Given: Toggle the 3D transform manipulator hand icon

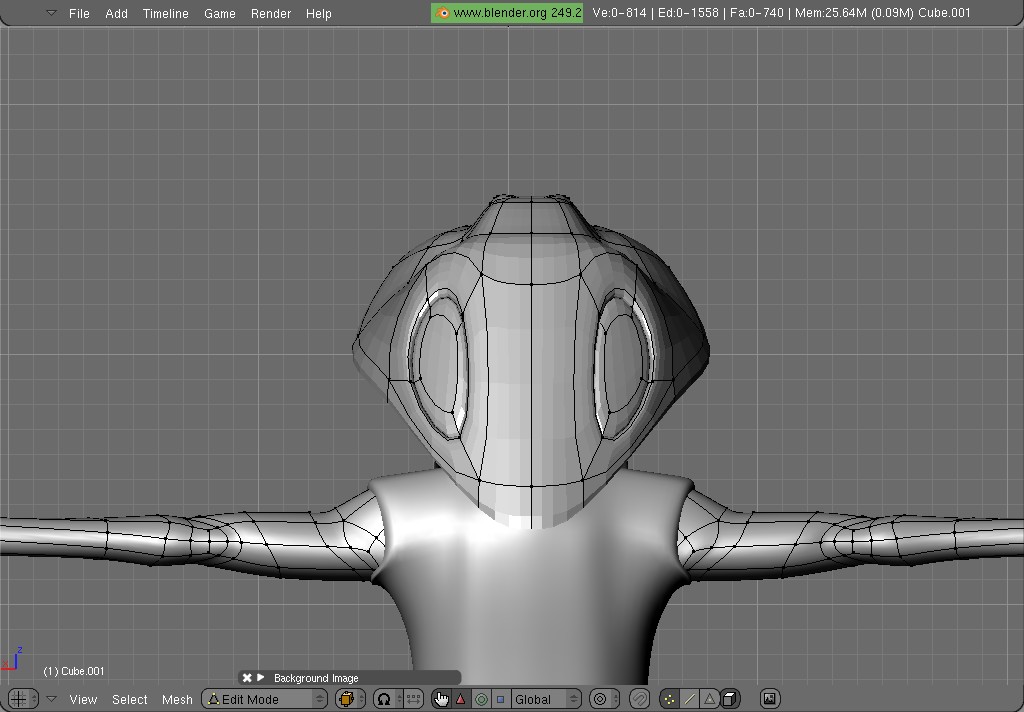Looking at the screenshot, I should [x=441, y=699].
